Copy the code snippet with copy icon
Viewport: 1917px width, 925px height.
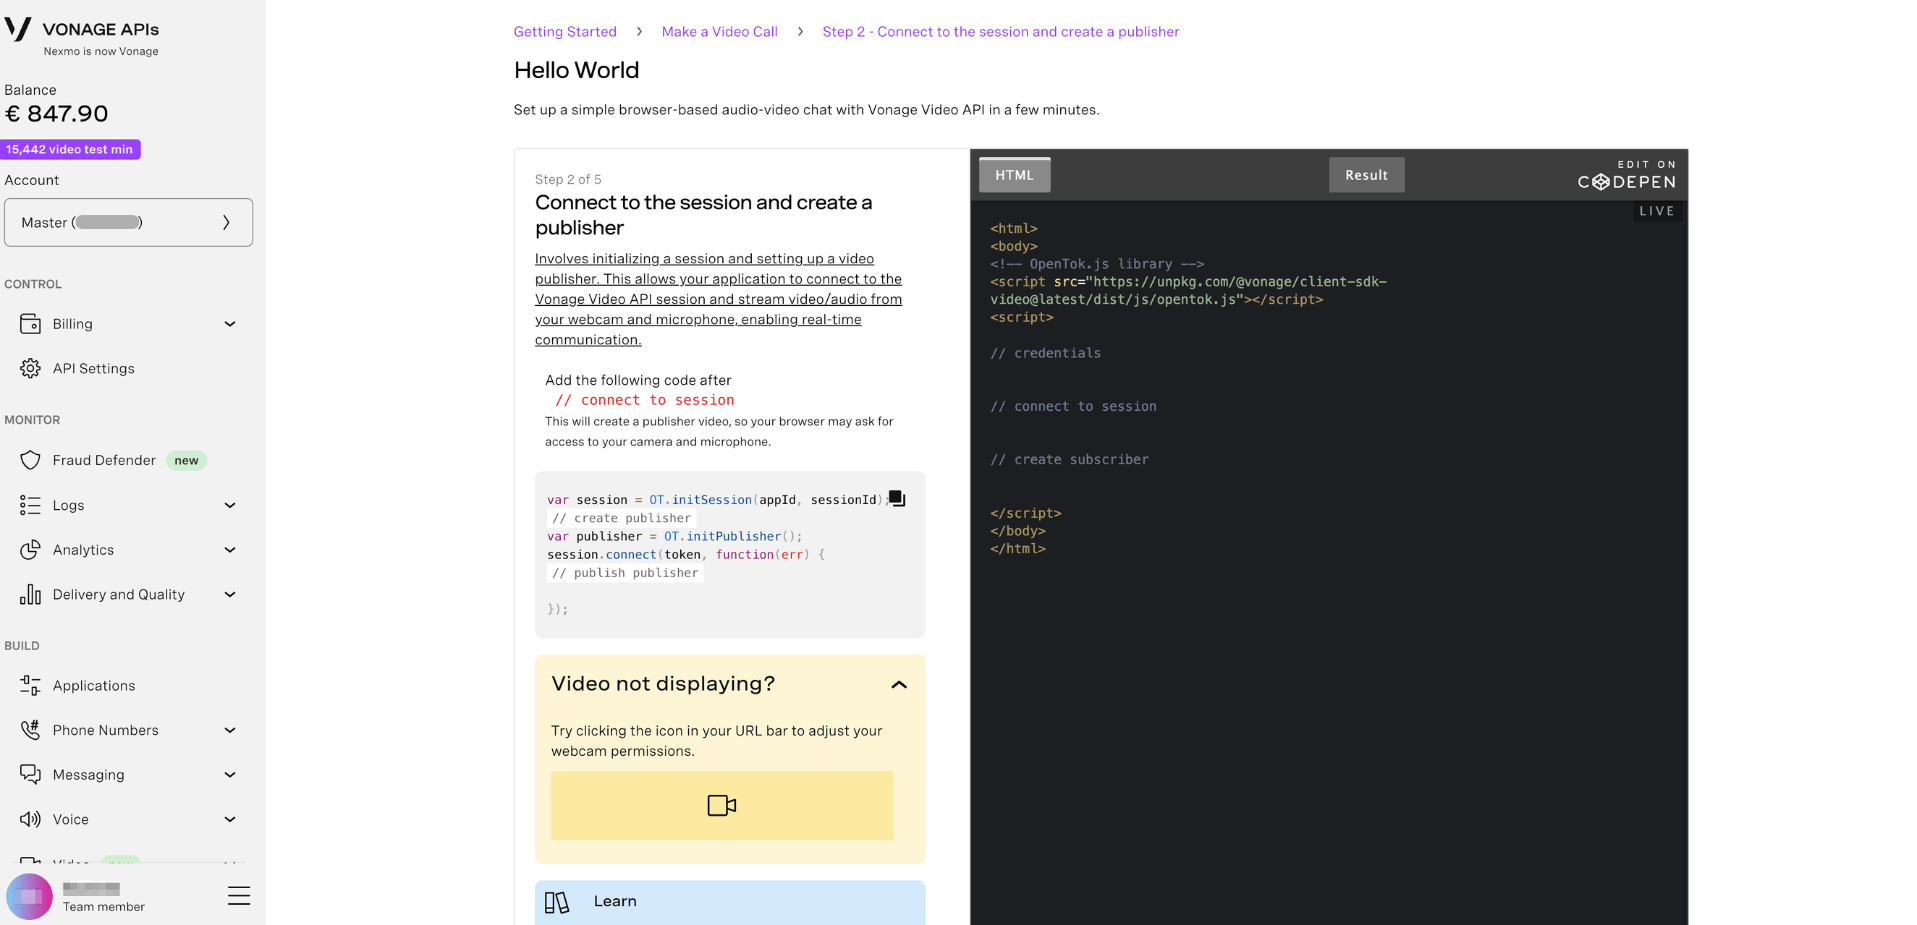click(897, 498)
